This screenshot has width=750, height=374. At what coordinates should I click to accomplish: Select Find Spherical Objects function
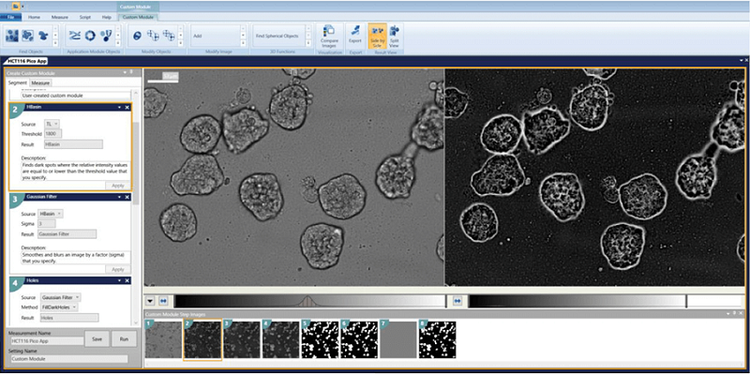[x=278, y=36]
